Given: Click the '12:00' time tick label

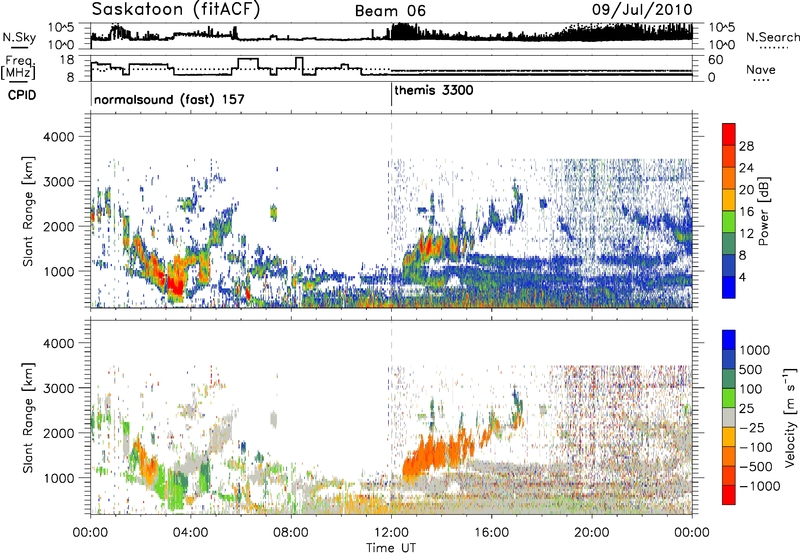Looking at the screenshot, I should (x=391, y=533).
